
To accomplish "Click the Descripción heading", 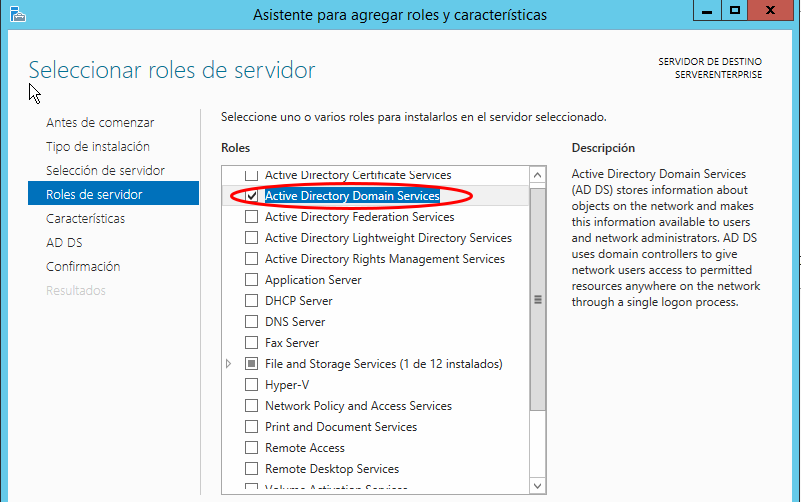I will coord(603,148).
